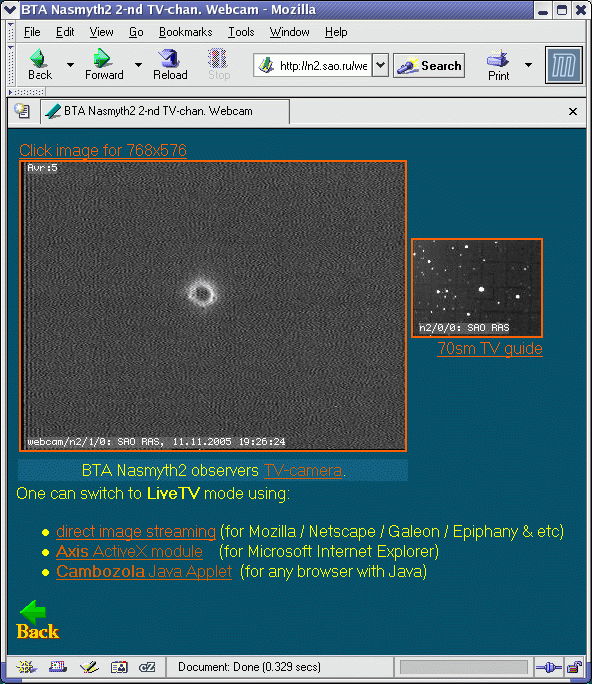Open the File menu
The image size is (592, 684).
coord(32,32)
